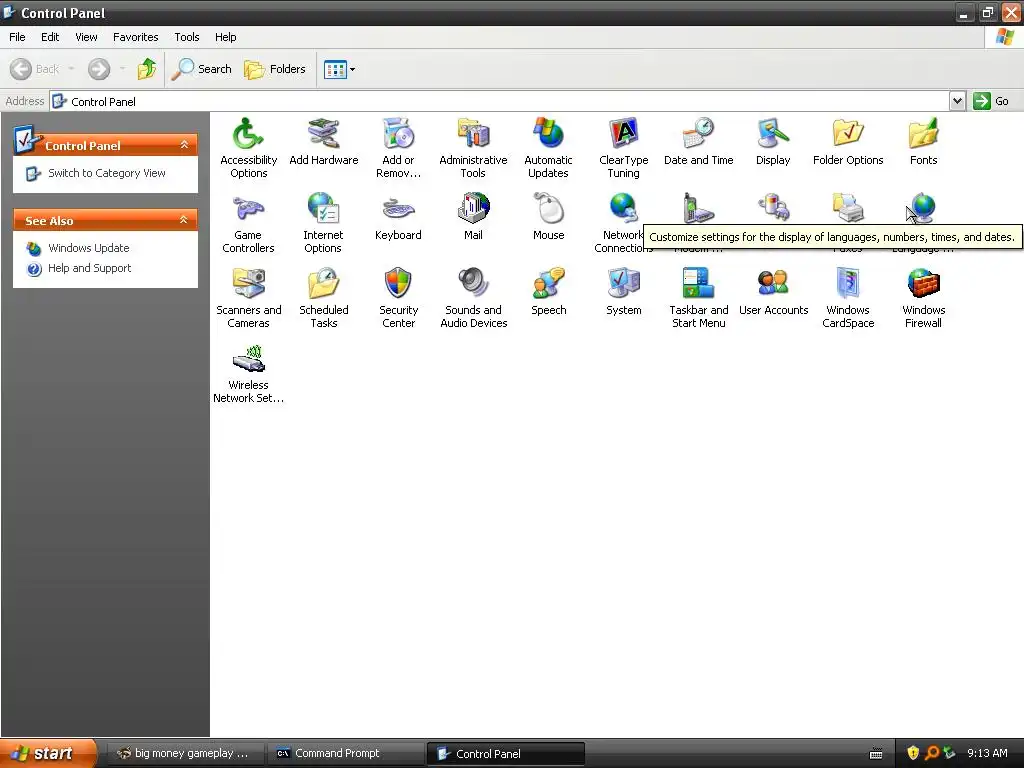Open Keyboard settings
The image size is (1024, 768).
coord(398,217)
